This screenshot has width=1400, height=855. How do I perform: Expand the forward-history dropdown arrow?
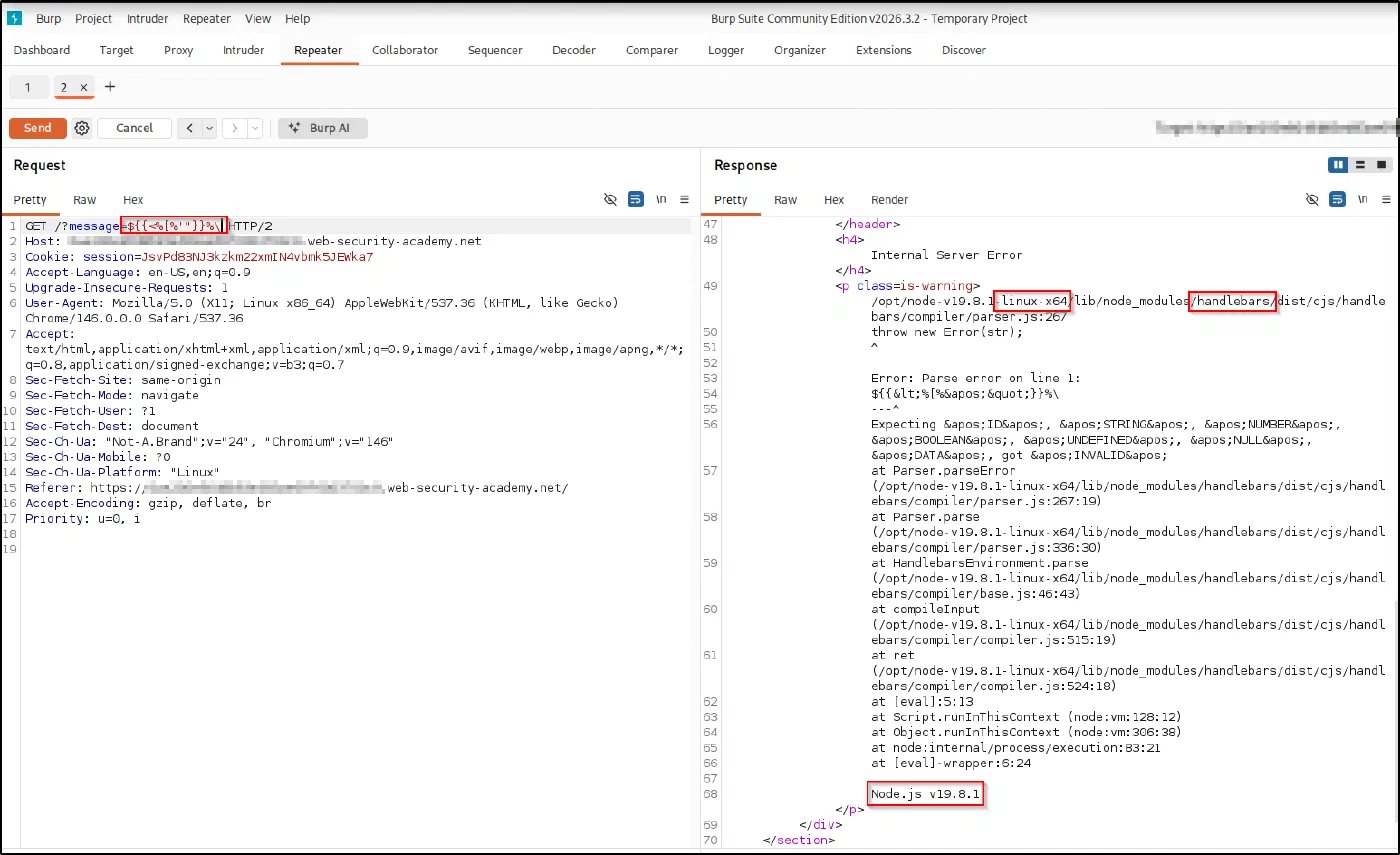click(x=255, y=128)
